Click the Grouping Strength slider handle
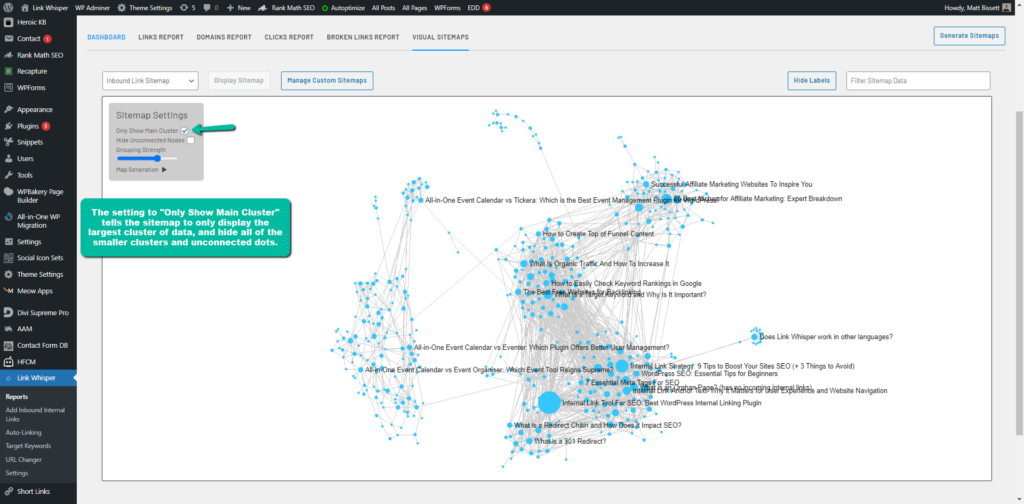The image size is (1024, 504). (158, 158)
